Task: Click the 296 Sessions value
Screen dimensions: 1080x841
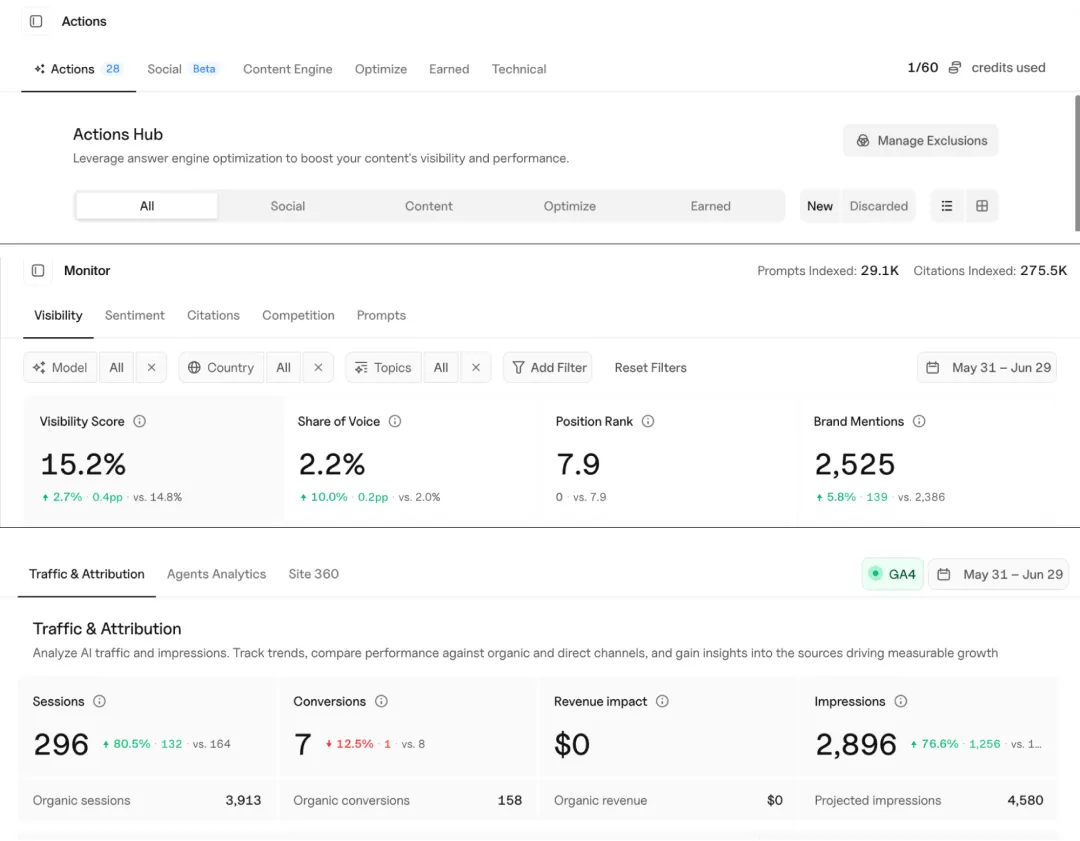Action: (x=61, y=745)
